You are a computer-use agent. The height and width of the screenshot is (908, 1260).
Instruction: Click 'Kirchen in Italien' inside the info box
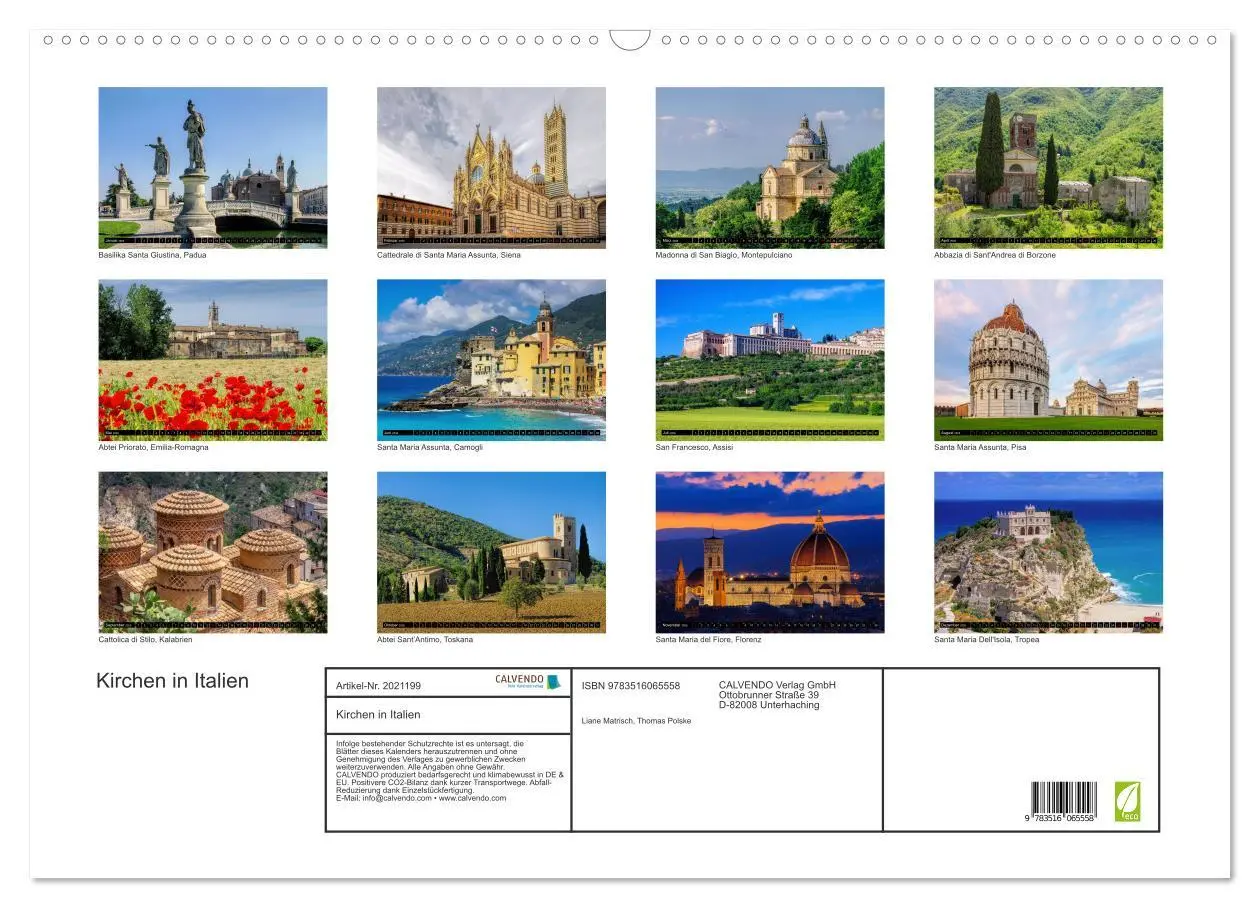(378, 714)
